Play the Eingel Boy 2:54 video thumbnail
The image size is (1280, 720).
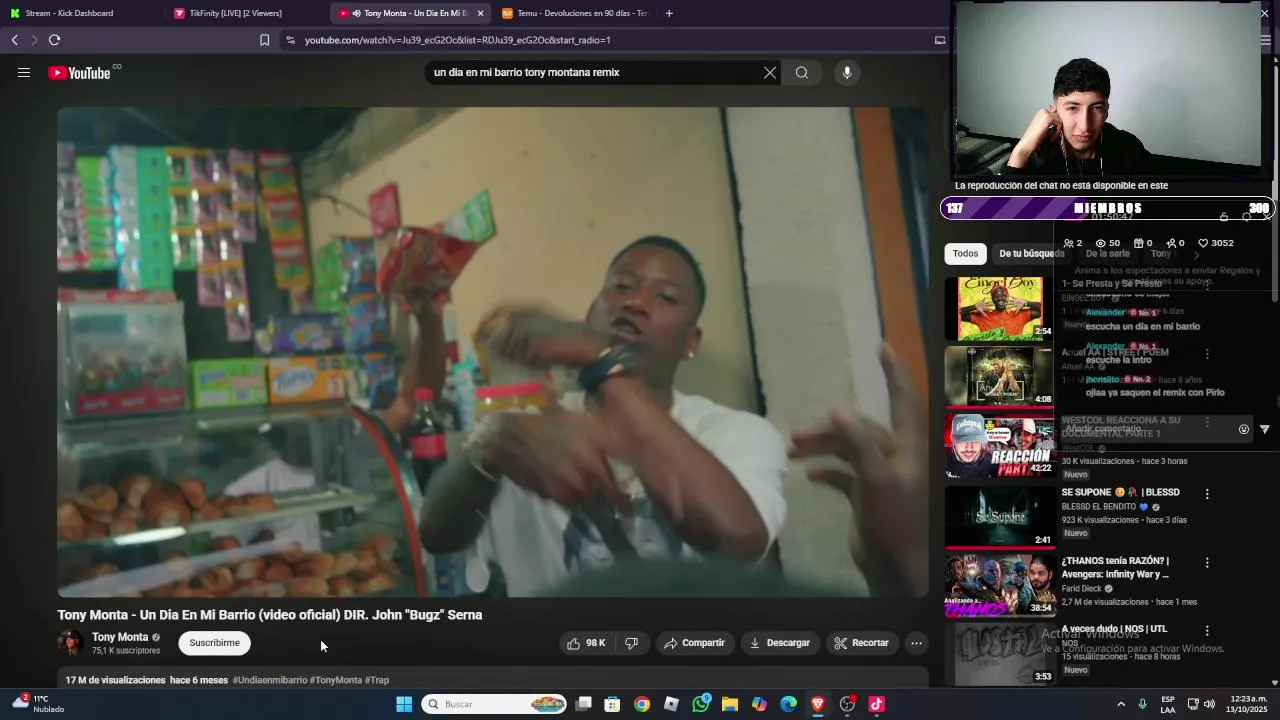(x=999, y=309)
